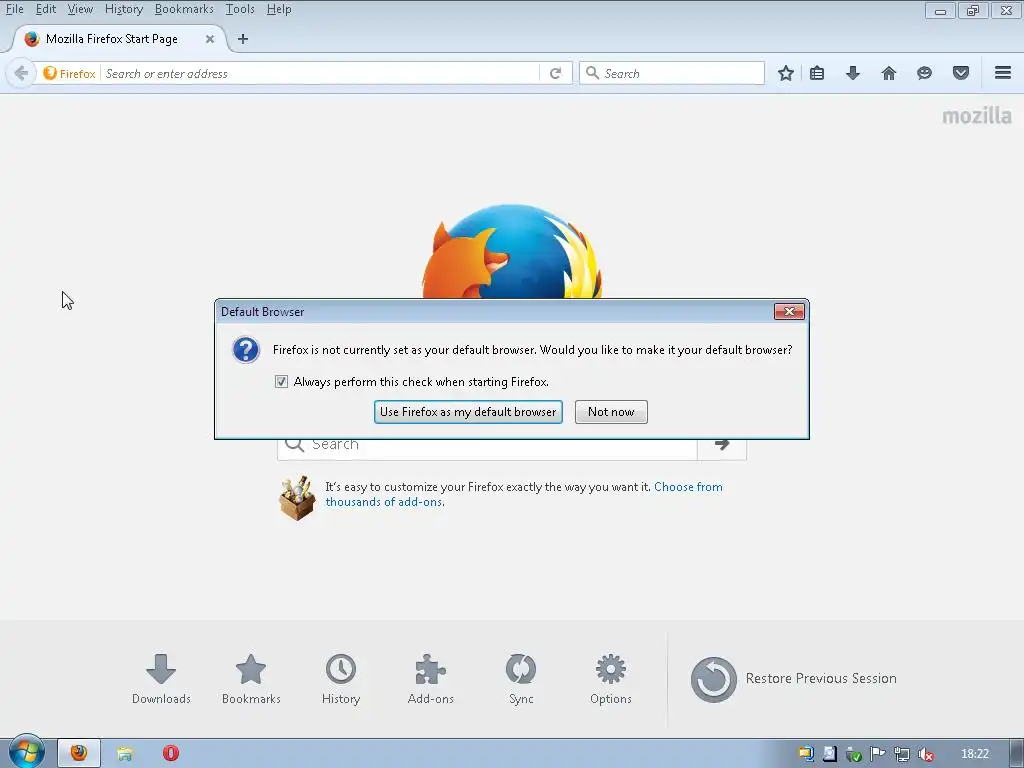The image size is (1024, 768).
Task: Close the Mozilla Firefox Start Page tab
Action: pos(210,39)
